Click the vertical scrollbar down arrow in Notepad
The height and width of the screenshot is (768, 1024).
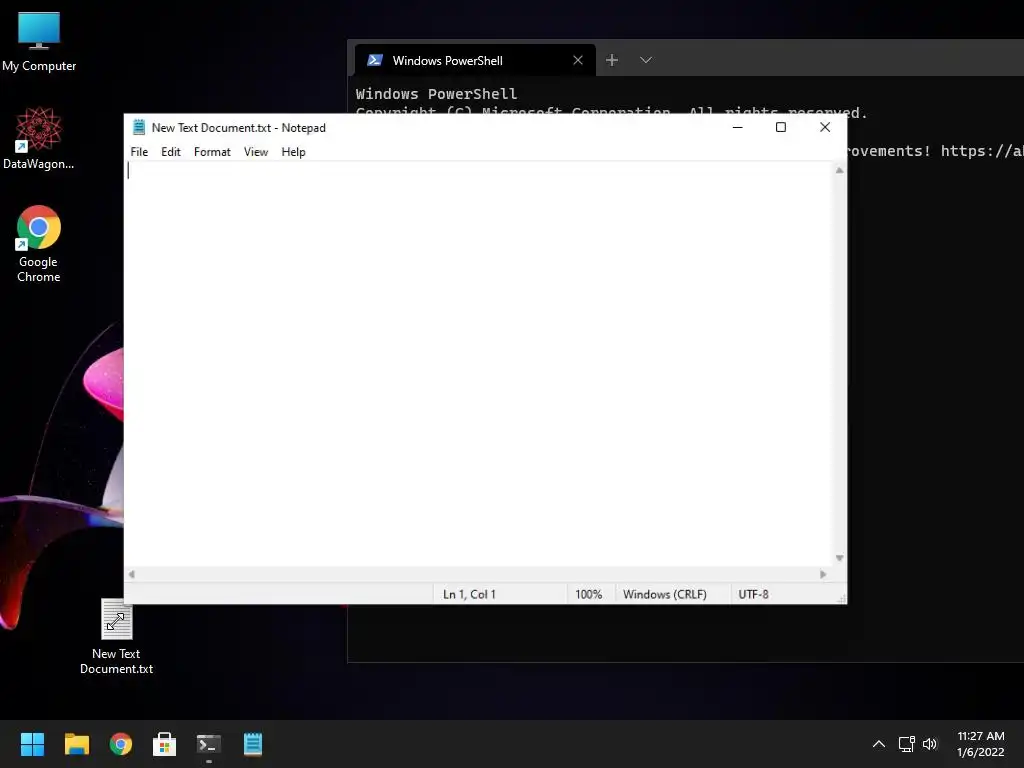[839, 558]
